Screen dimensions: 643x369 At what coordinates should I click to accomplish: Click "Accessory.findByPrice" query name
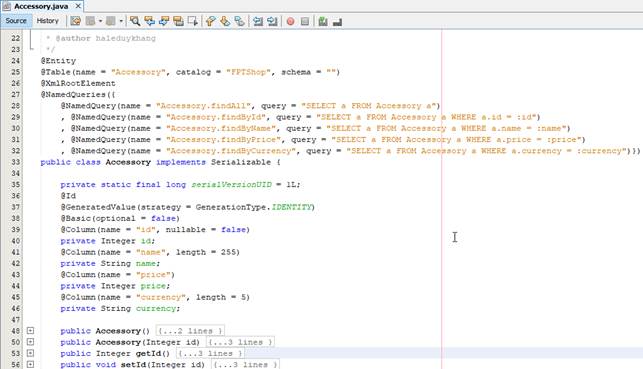tap(223, 139)
